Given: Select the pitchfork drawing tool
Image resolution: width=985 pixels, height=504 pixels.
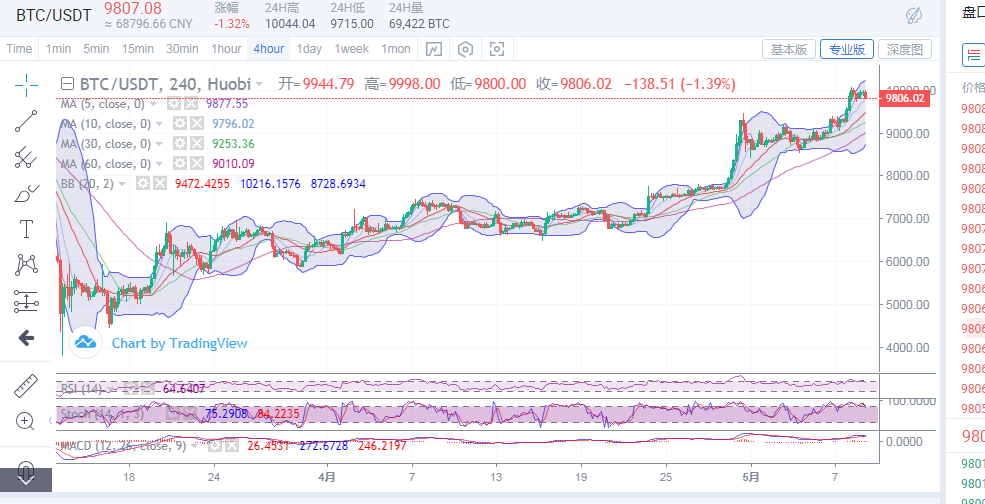Looking at the screenshot, I should (x=26, y=157).
